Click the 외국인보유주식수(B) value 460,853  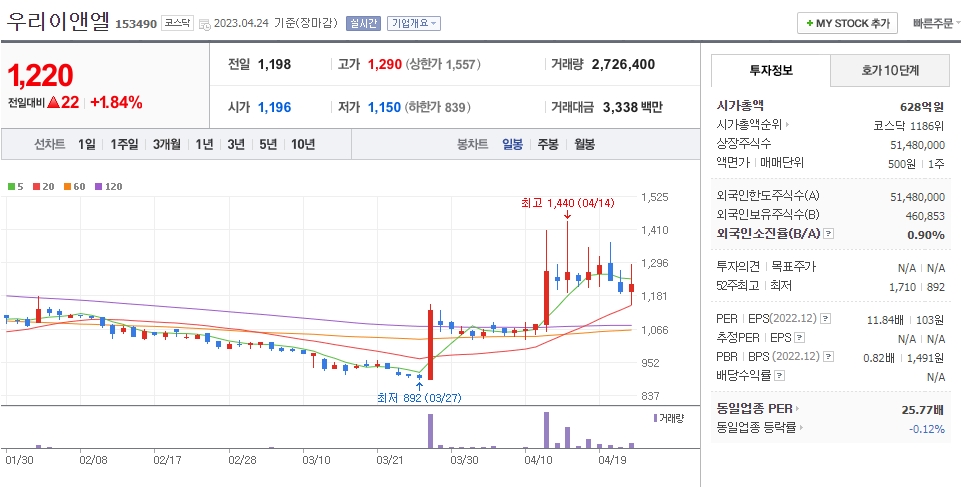[924, 216]
